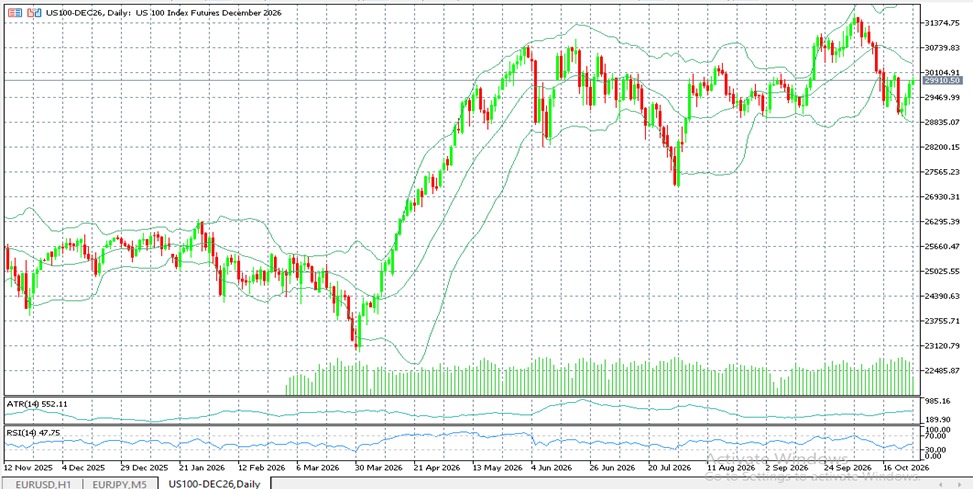
Task: Click the 21 Apr 2026 date label
Action: (x=437, y=467)
